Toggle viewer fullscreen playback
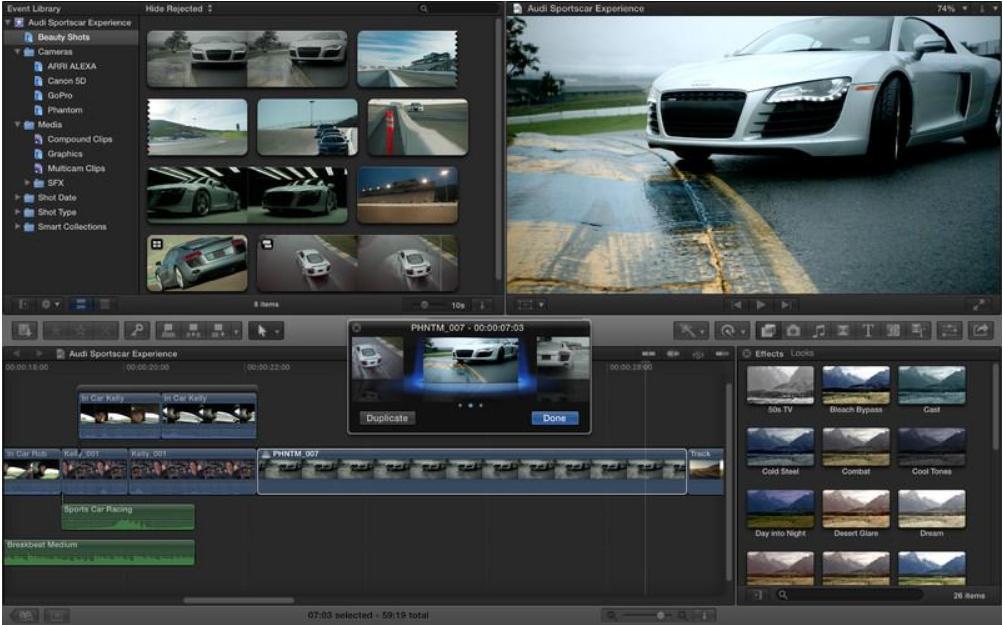1004x625 pixels. 978,304
